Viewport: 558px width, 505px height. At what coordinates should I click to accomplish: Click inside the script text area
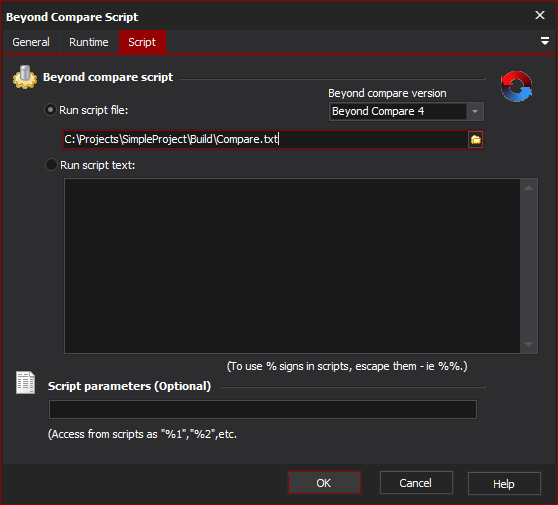[292, 266]
